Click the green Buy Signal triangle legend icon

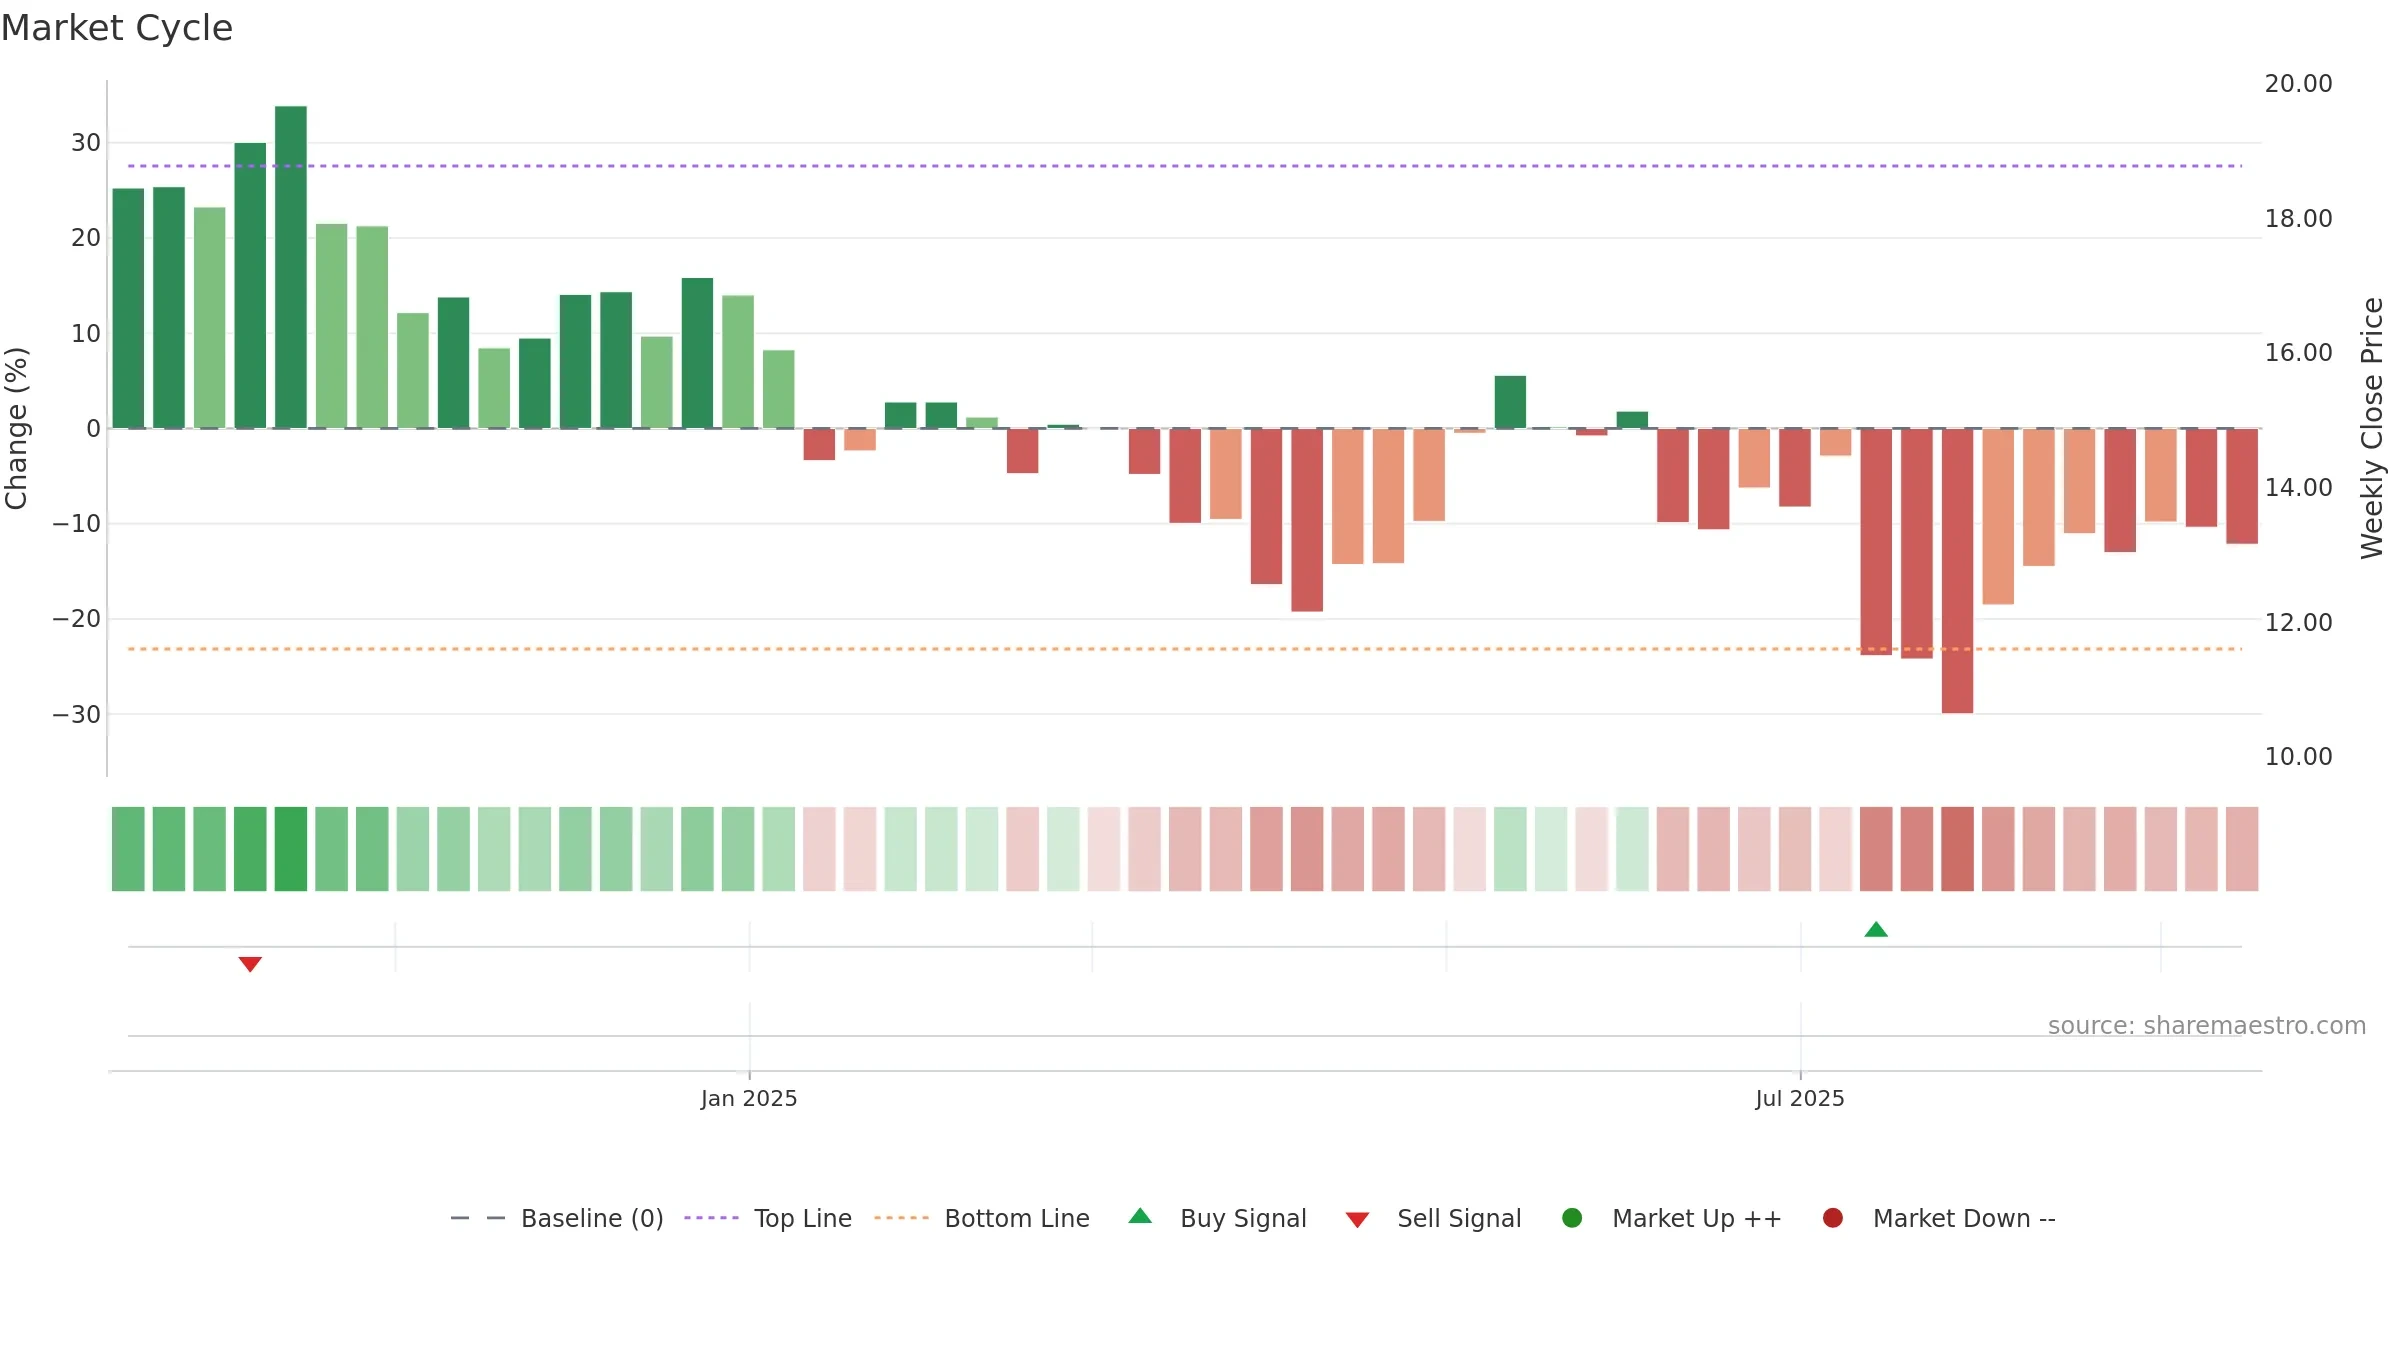[1140, 1216]
